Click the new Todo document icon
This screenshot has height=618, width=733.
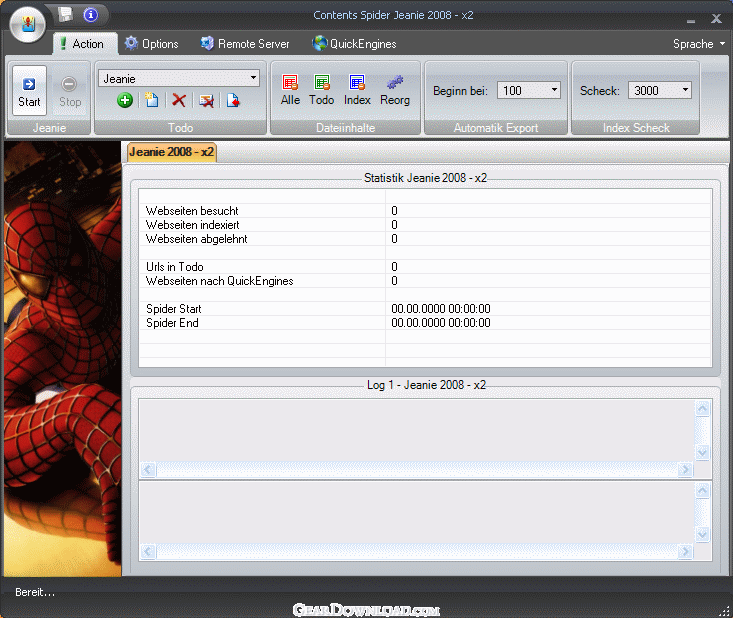(151, 100)
